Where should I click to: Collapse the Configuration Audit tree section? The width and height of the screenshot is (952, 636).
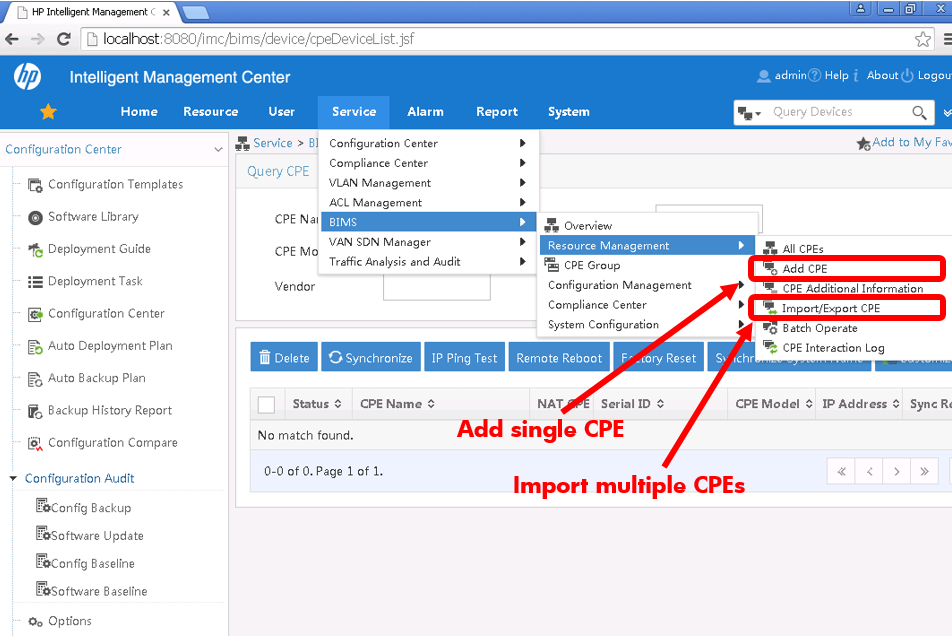13,478
